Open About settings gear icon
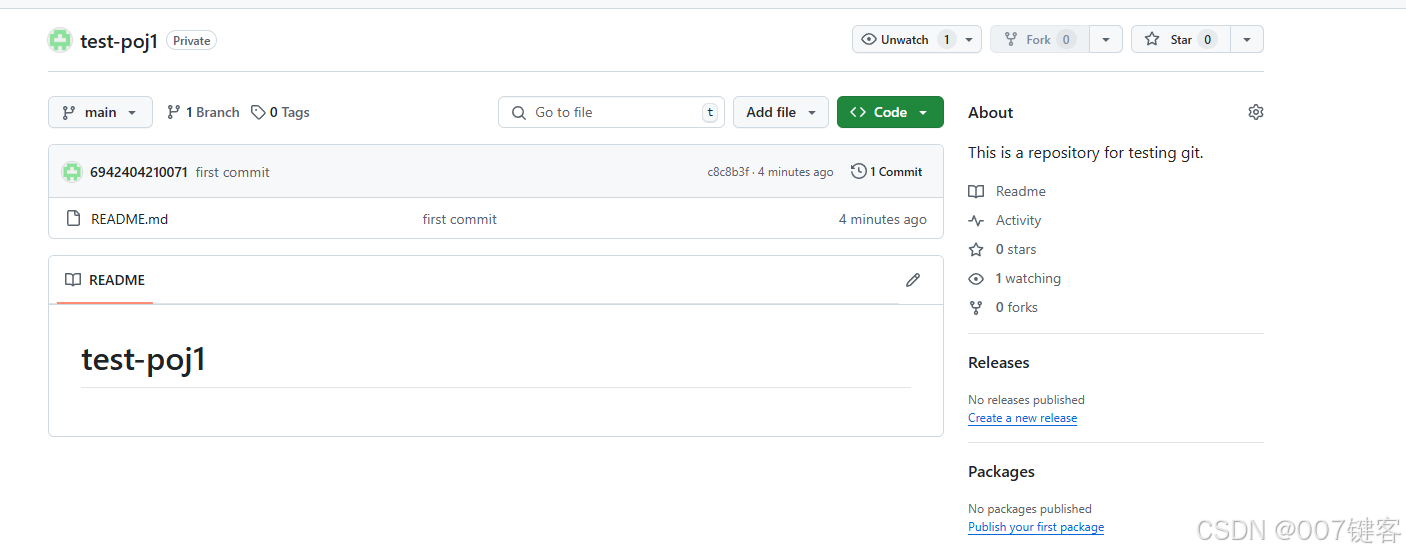The width and height of the screenshot is (1406, 556). coord(1256,112)
